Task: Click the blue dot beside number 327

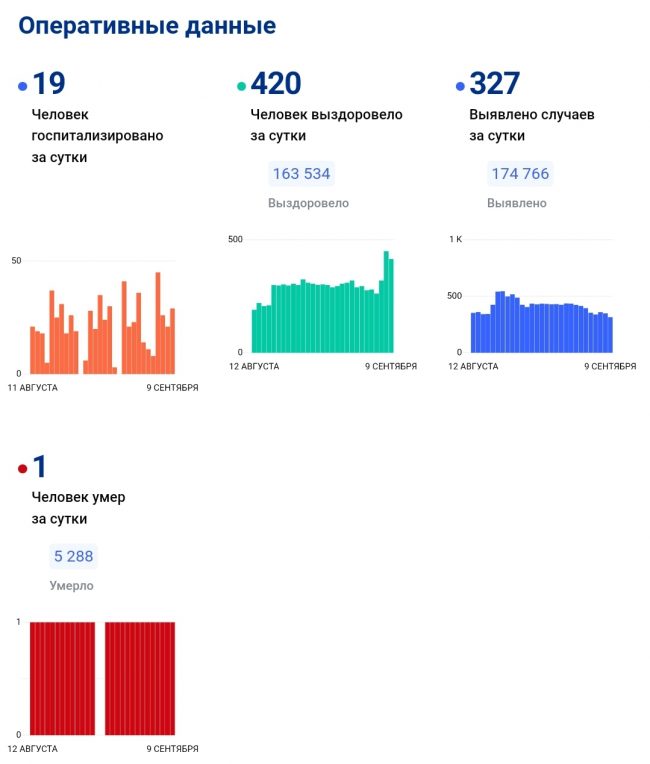Action: pos(460,87)
